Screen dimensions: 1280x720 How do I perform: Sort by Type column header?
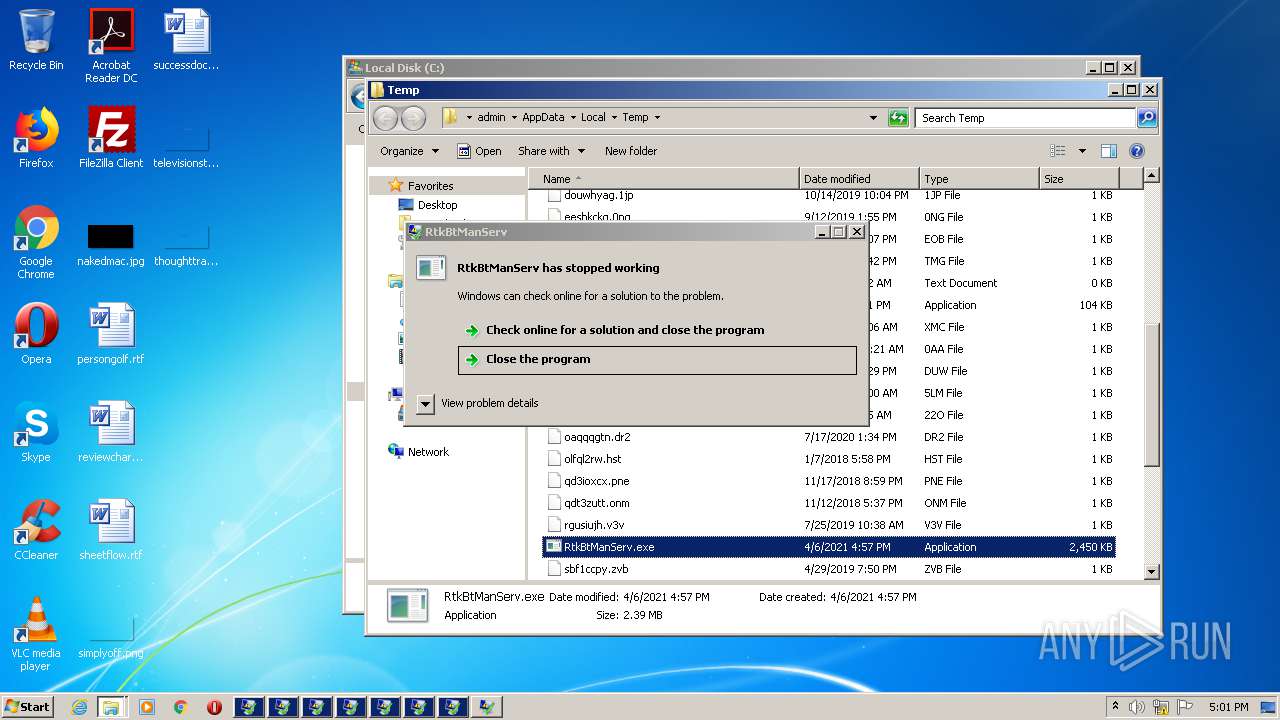click(x=979, y=179)
